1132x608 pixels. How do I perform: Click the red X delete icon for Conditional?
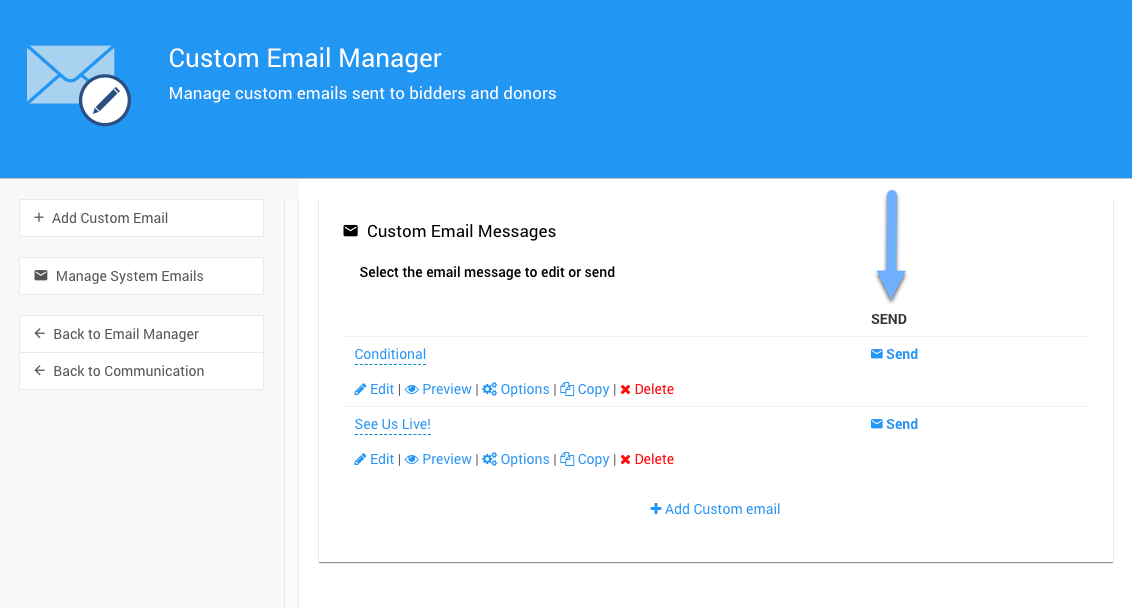tap(625, 389)
